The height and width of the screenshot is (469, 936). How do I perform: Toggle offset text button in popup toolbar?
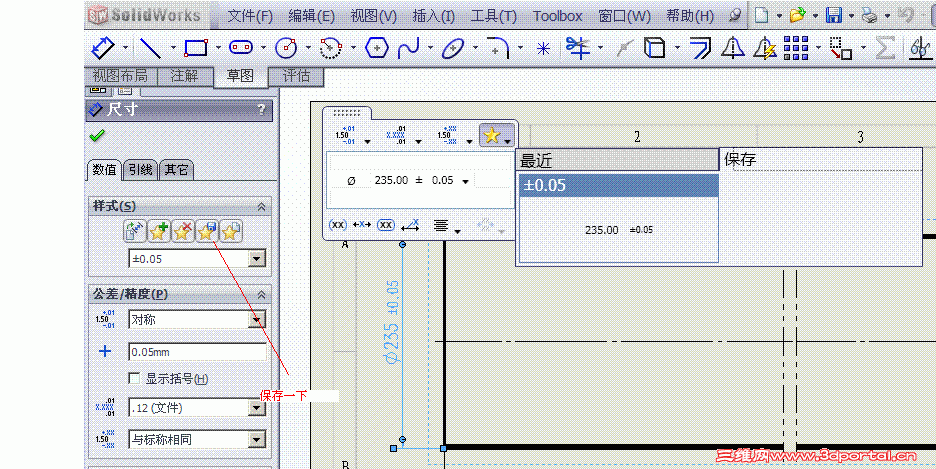click(x=410, y=225)
